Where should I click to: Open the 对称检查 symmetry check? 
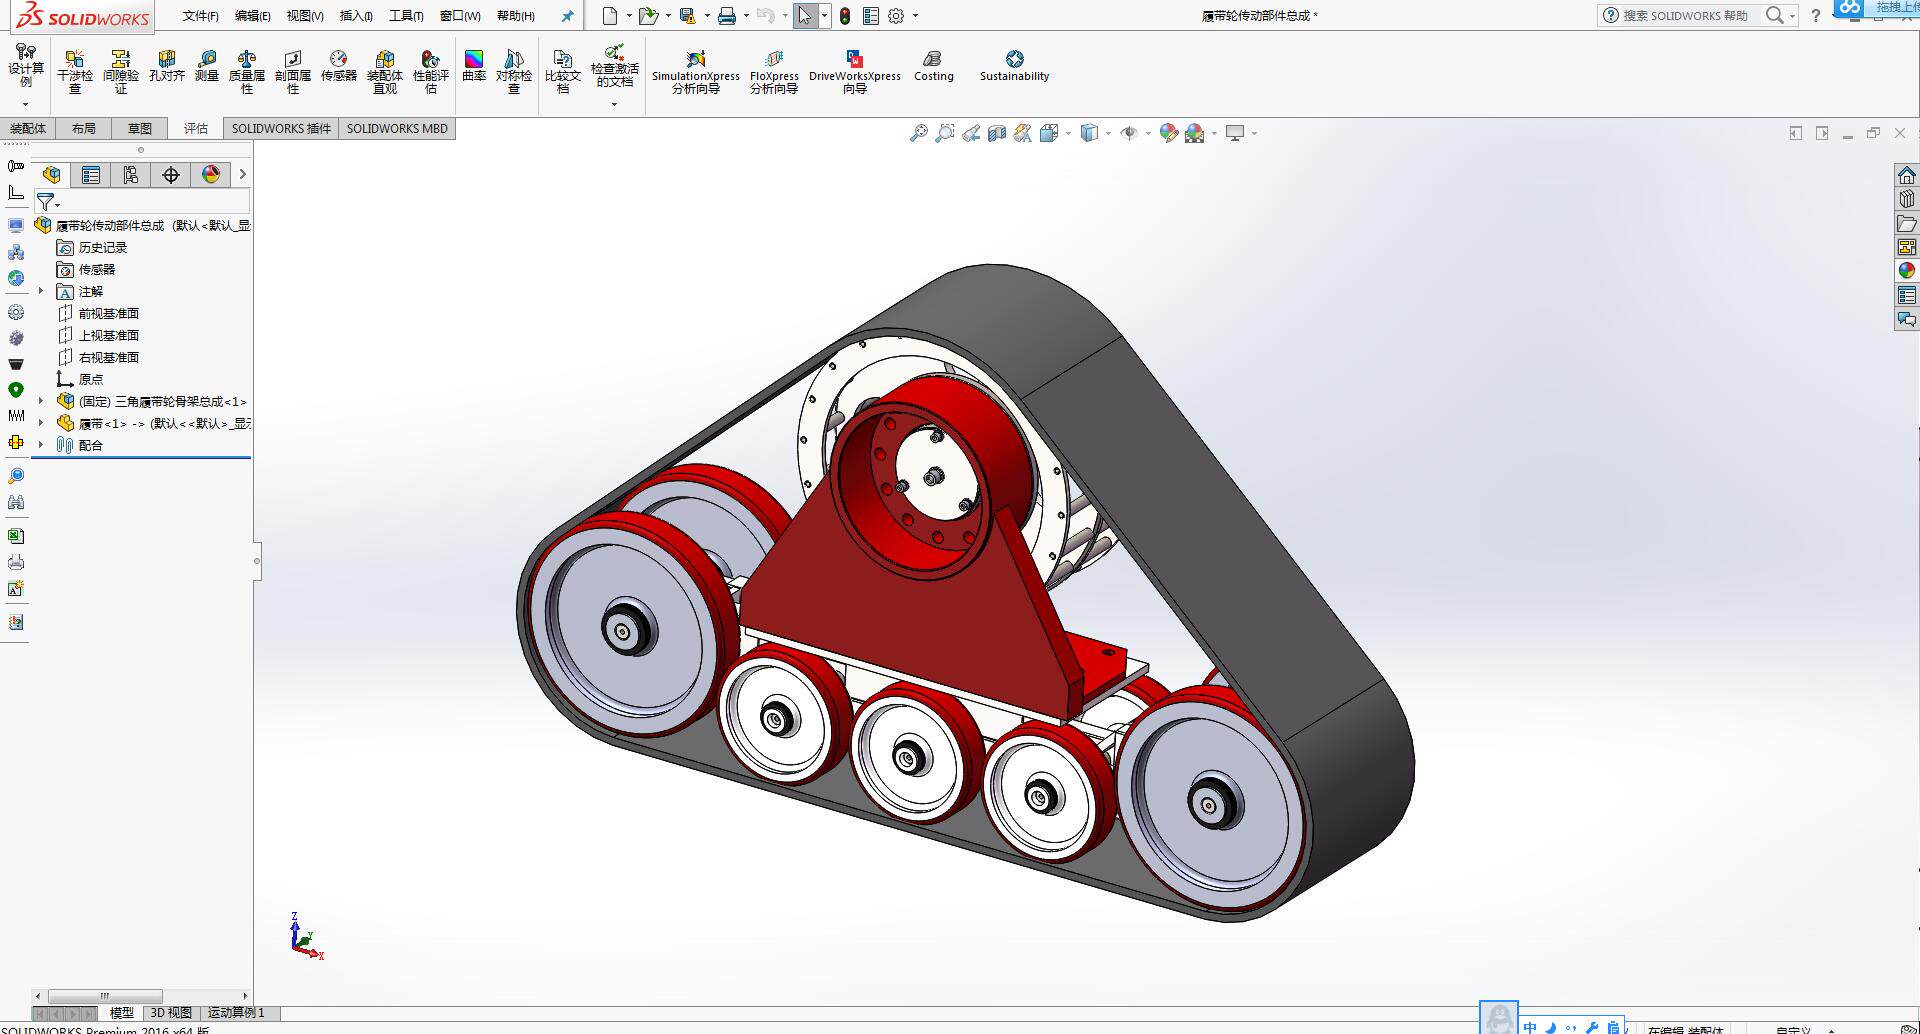point(514,71)
